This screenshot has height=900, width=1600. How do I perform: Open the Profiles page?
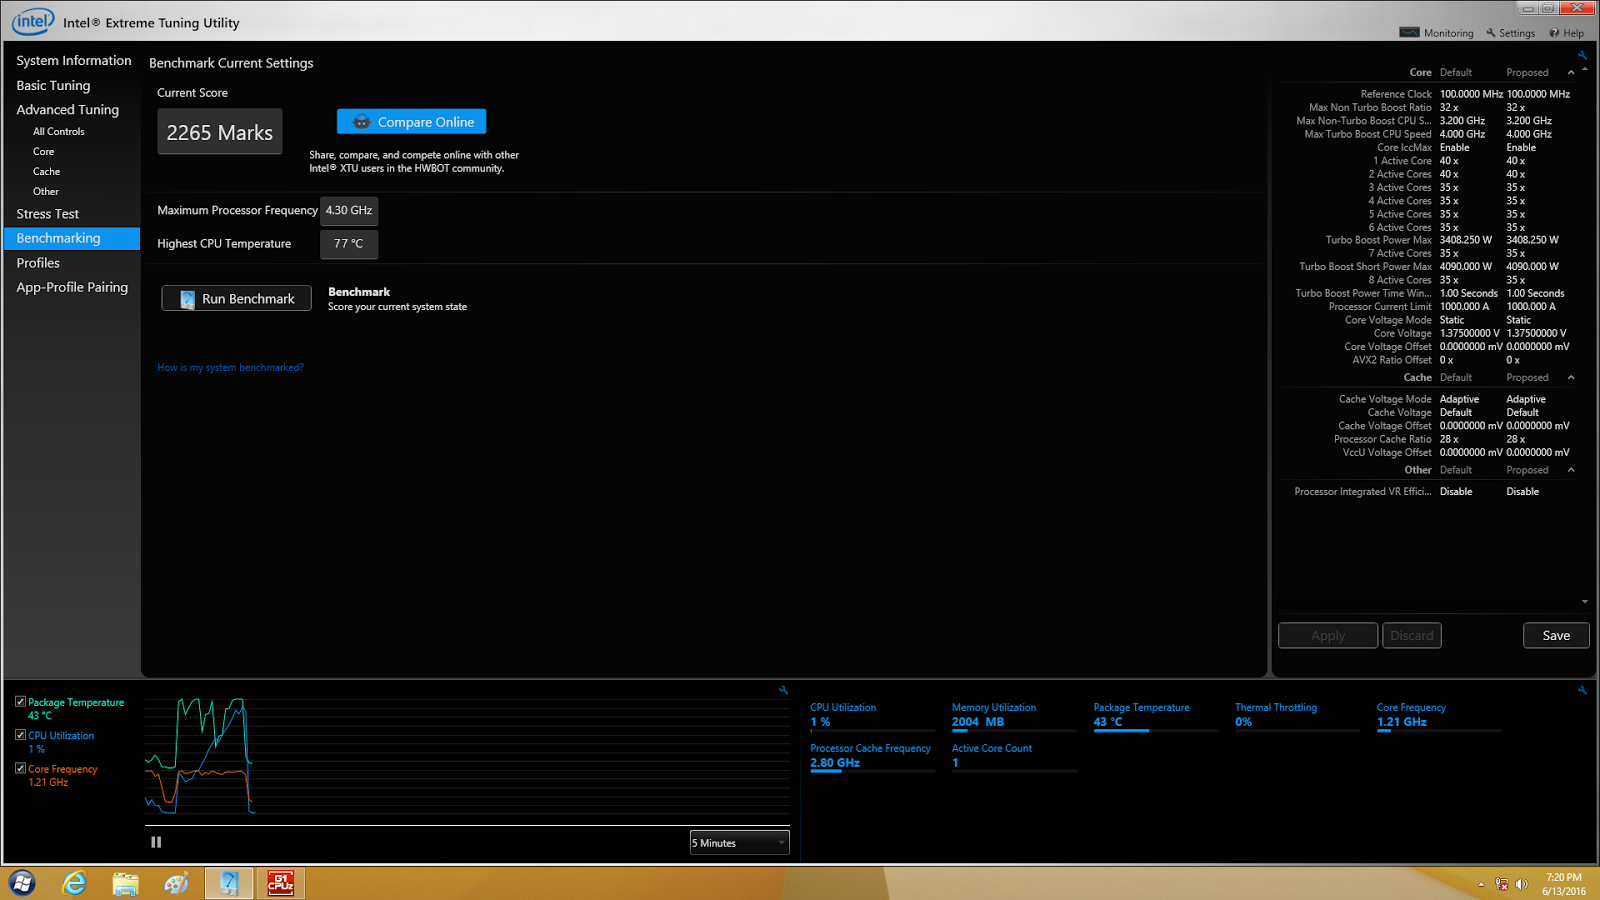tap(38, 263)
